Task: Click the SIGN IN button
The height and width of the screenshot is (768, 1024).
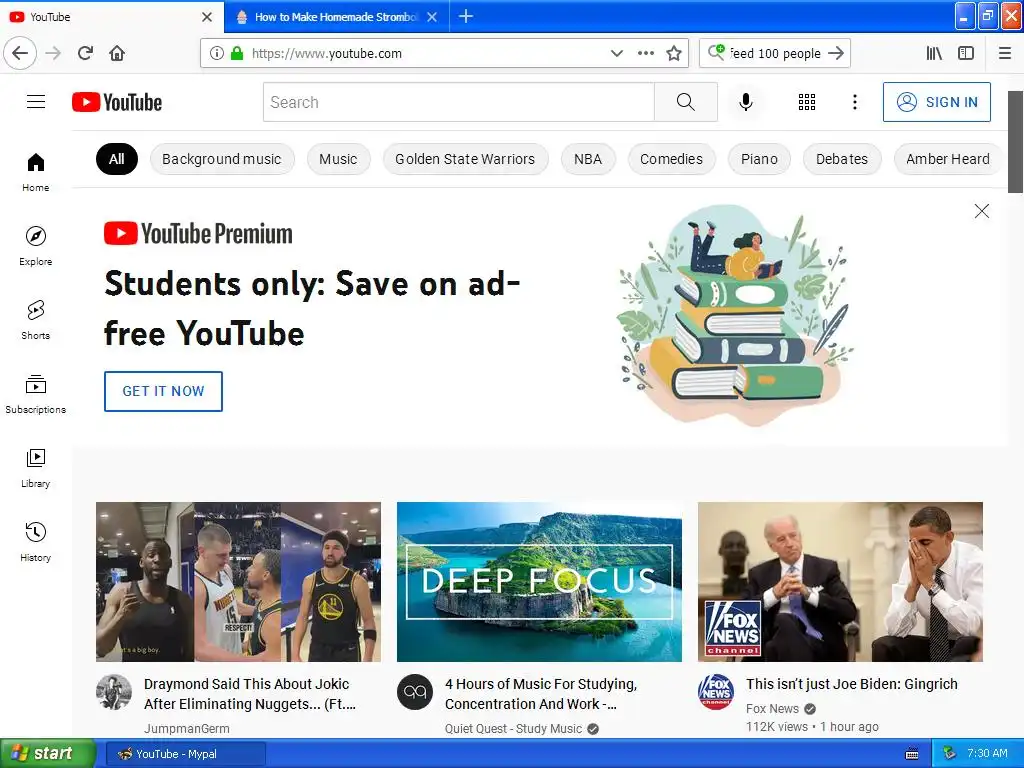Action: tap(936, 102)
